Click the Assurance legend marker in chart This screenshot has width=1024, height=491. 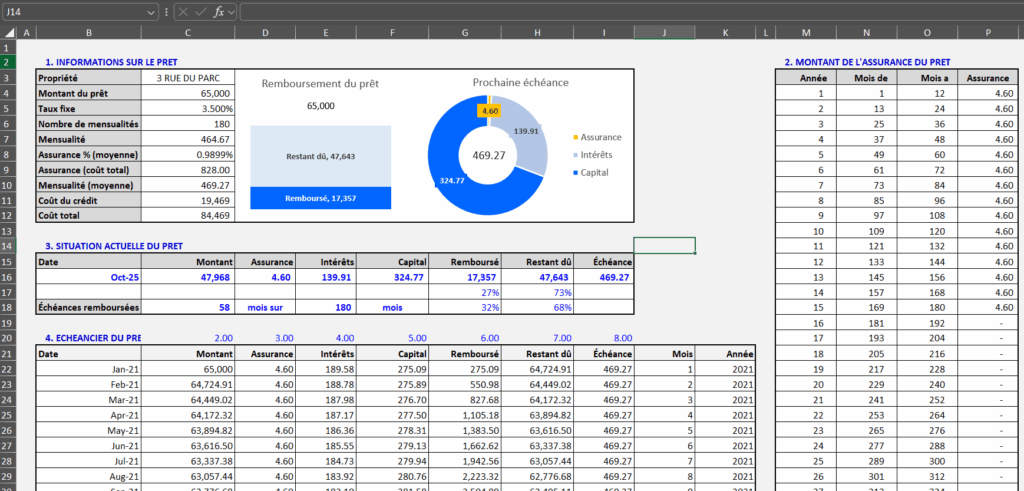(x=574, y=137)
